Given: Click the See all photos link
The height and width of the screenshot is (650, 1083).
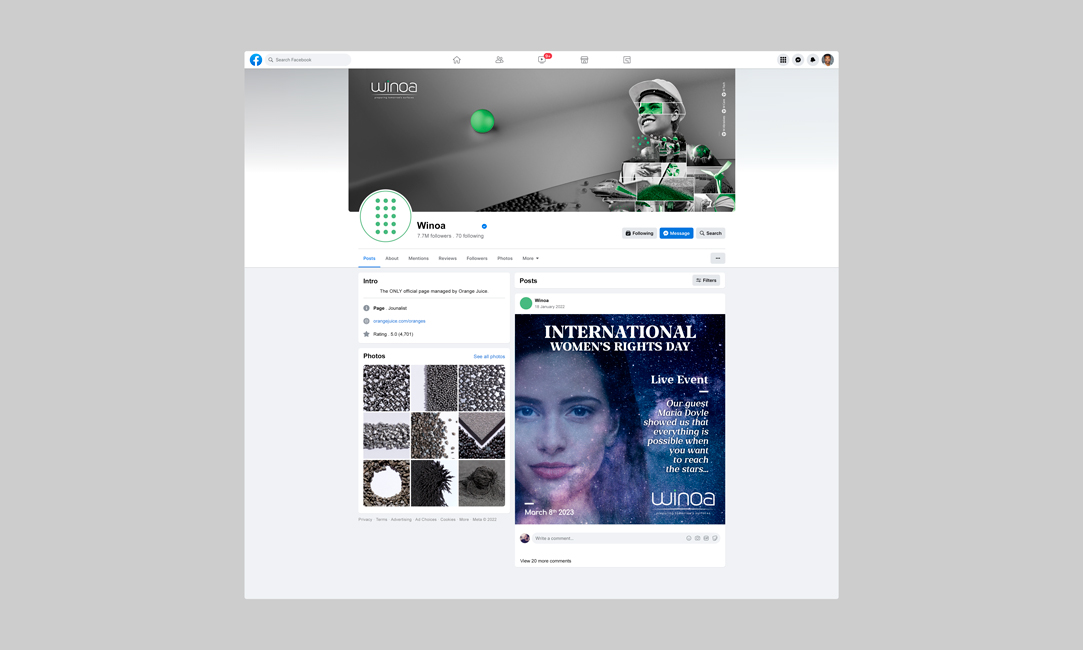Looking at the screenshot, I should click(x=489, y=356).
